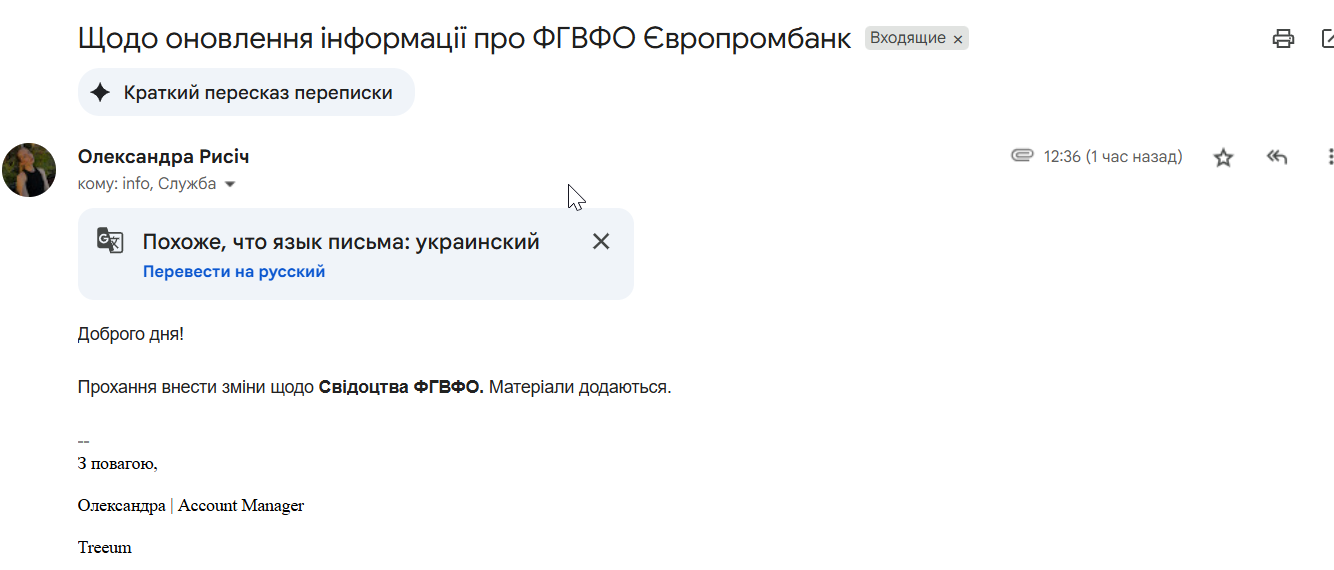The width and height of the screenshot is (1334, 570).
Task: Reply to all with the double-arrow icon
Action: (1277, 157)
